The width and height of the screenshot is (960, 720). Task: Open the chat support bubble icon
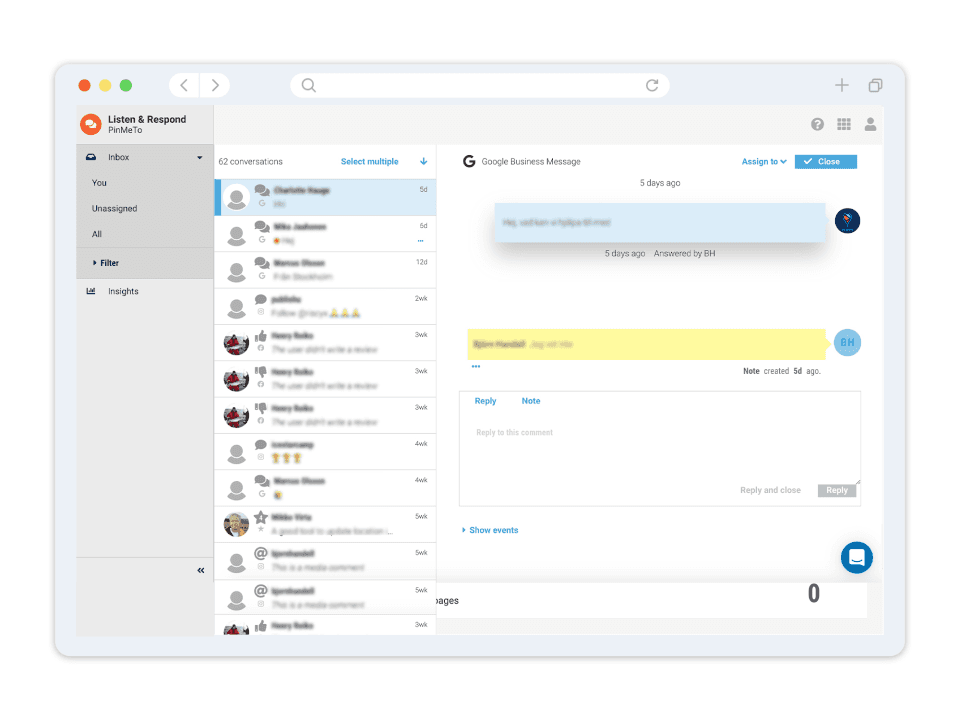coord(856,558)
